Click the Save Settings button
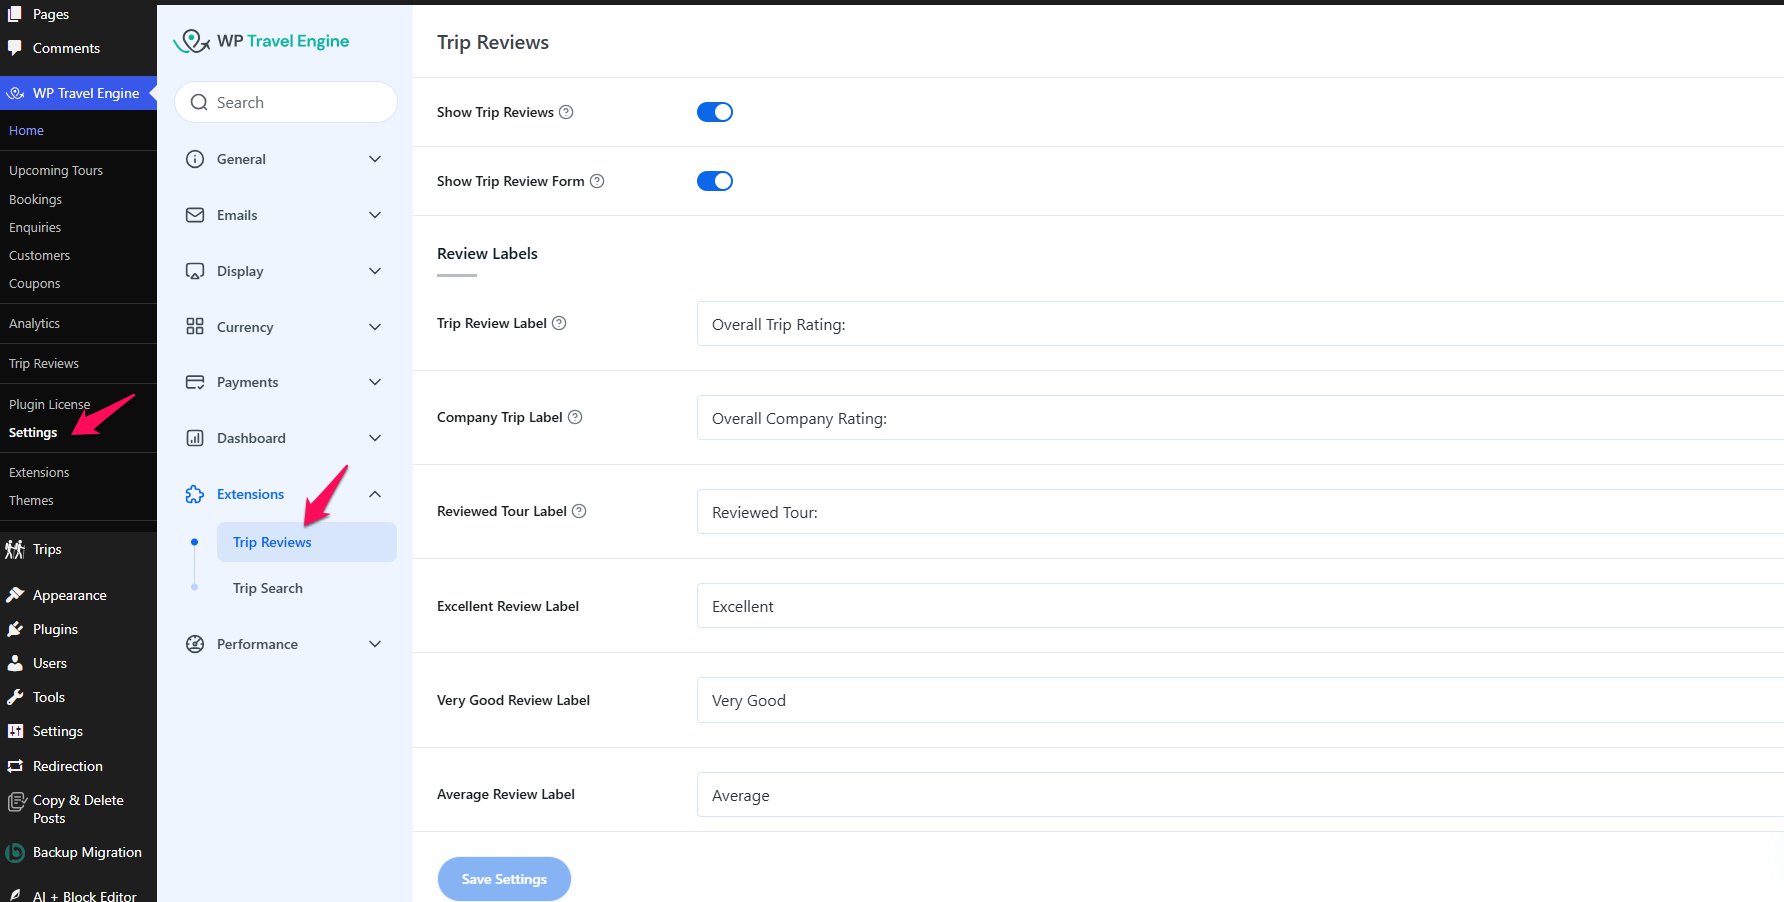This screenshot has height=902, width=1784. pos(504,879)
